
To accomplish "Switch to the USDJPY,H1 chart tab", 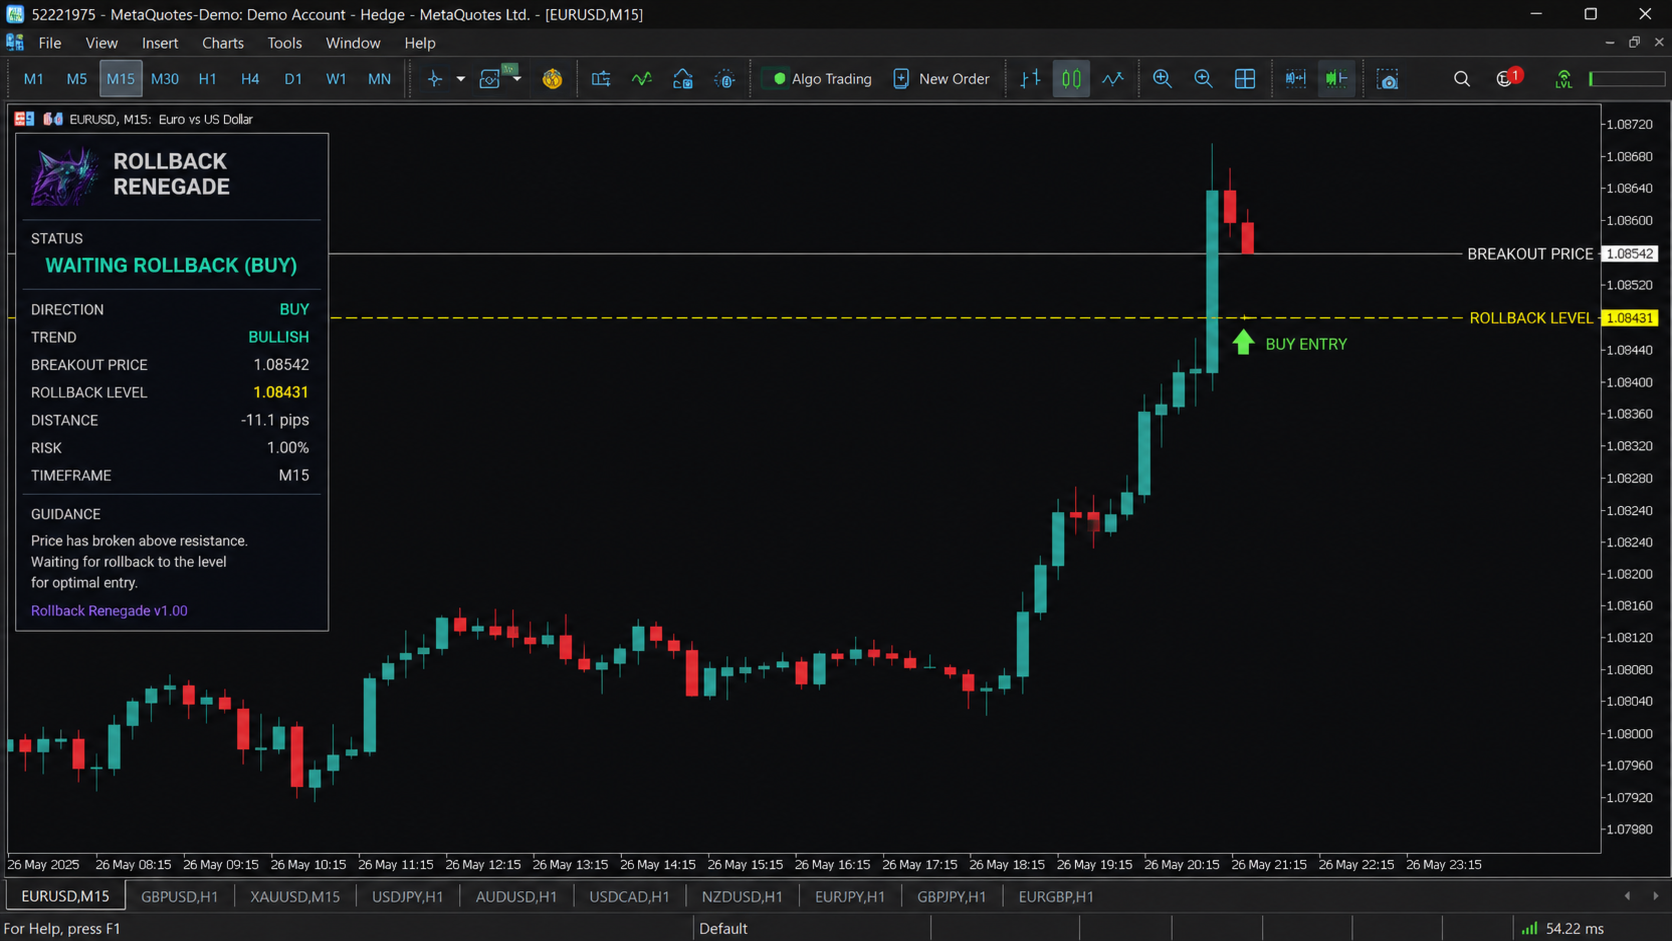I will point(407,896).
